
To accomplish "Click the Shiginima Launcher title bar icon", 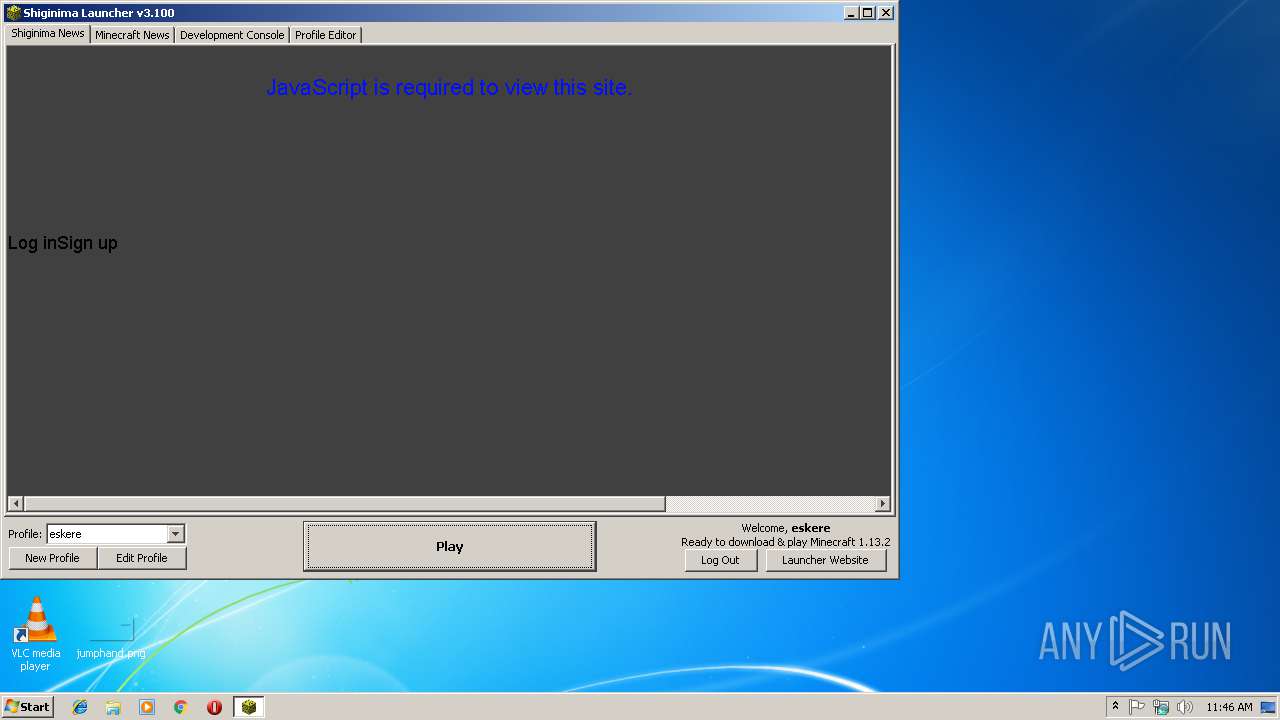I will pos(13,13).
